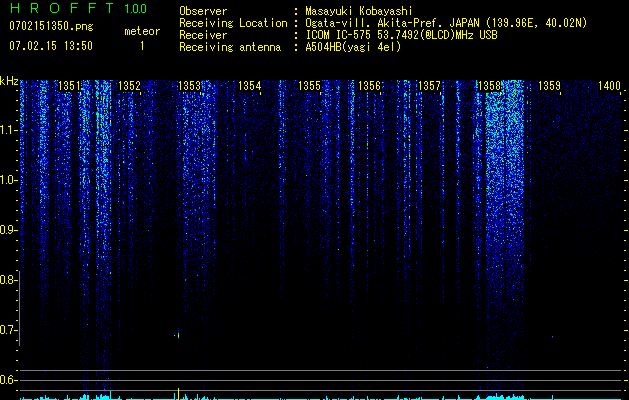The height and width of the screenshot is (400, 629).
Task: Click the yellow meteor detection tick at bottom
Action: pos(179,394)
